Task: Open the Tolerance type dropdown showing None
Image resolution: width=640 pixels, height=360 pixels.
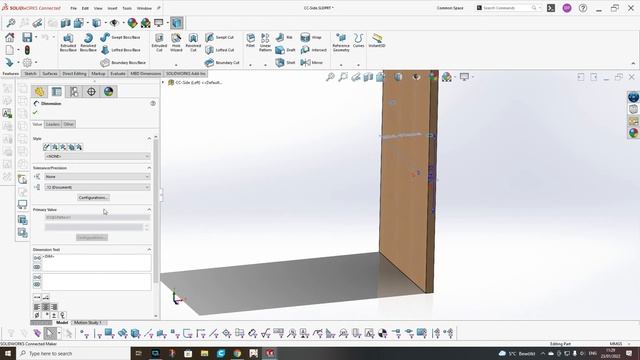Action: point(97,177)
